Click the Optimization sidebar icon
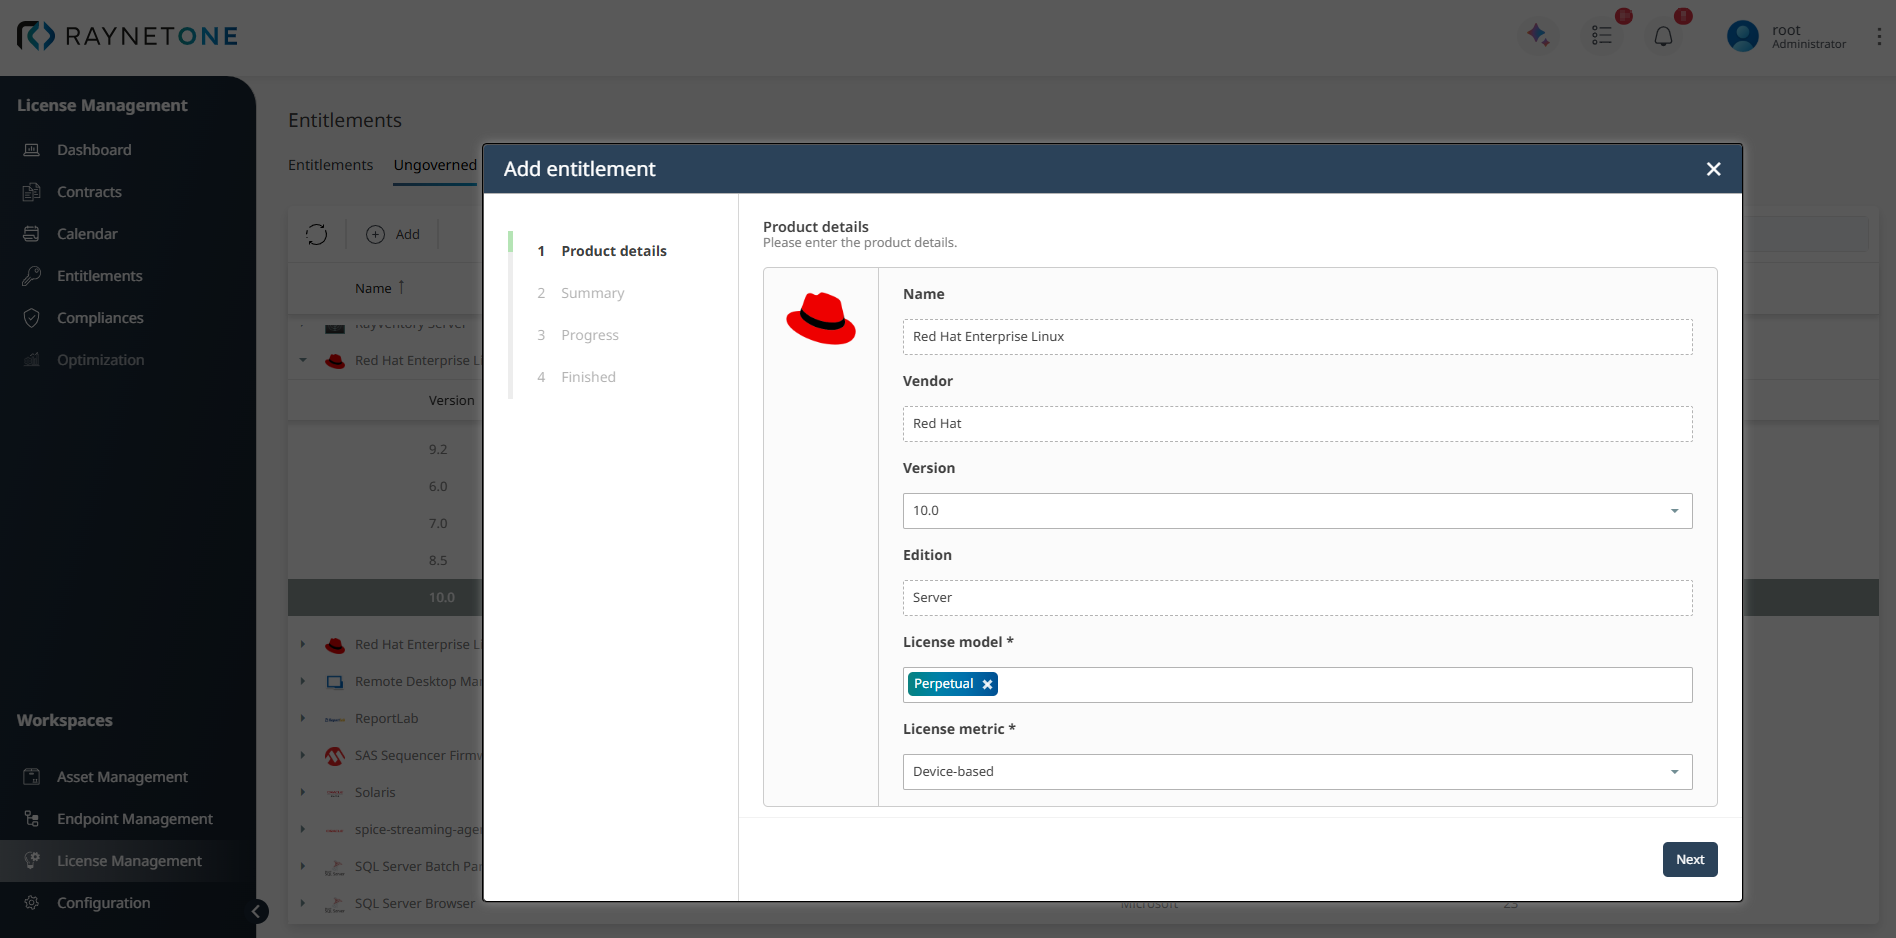The height and width of the screenshot is (938, 1896). (x=32, y=360)
